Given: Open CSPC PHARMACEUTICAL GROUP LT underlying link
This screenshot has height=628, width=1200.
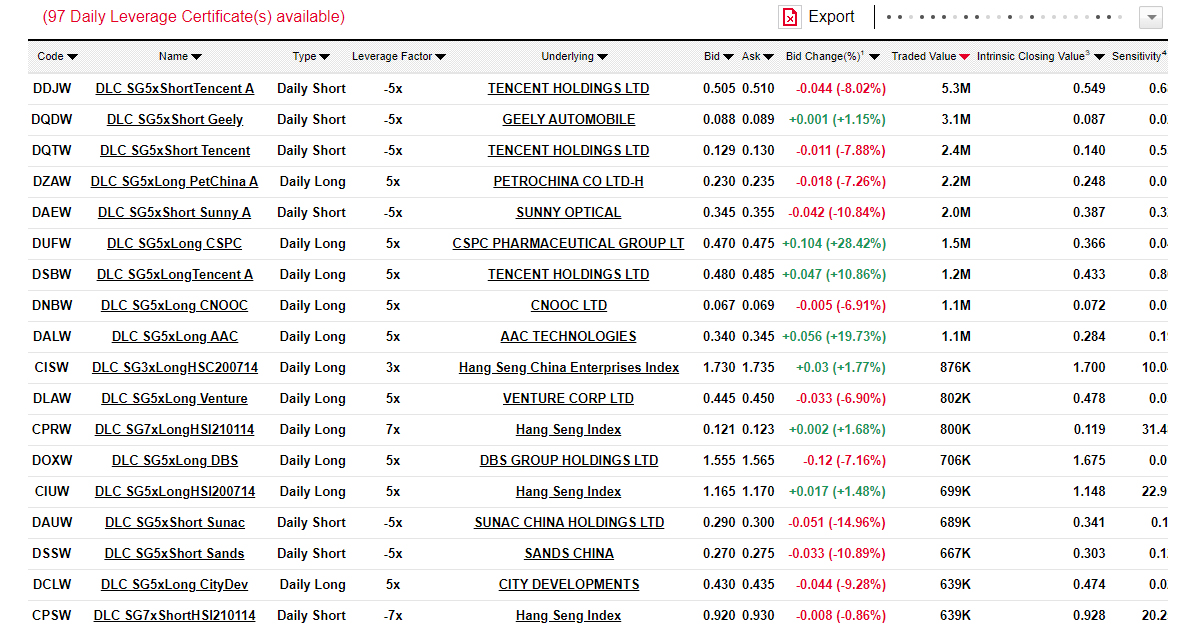Looking at the screenshot, I should [x=569, y=244].
